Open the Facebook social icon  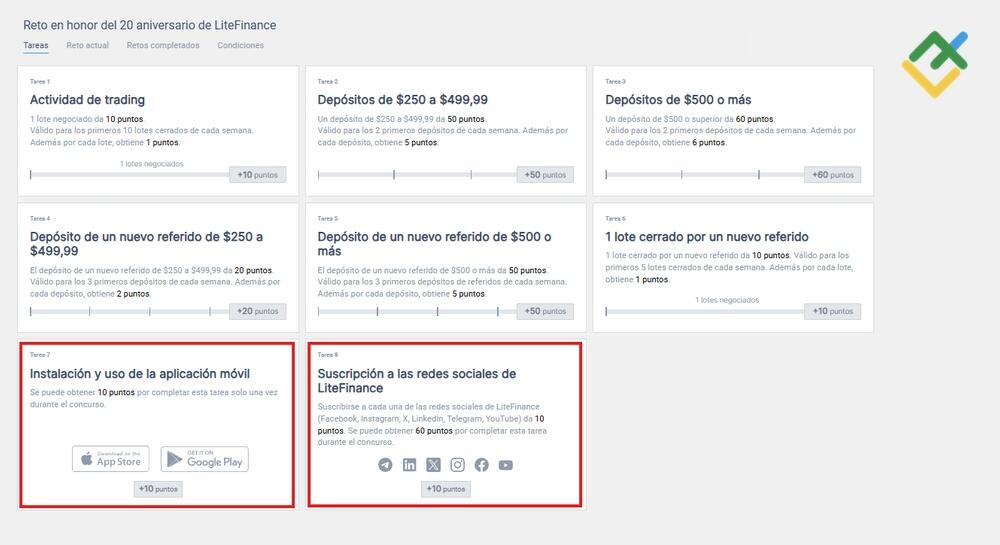(482, 465)
